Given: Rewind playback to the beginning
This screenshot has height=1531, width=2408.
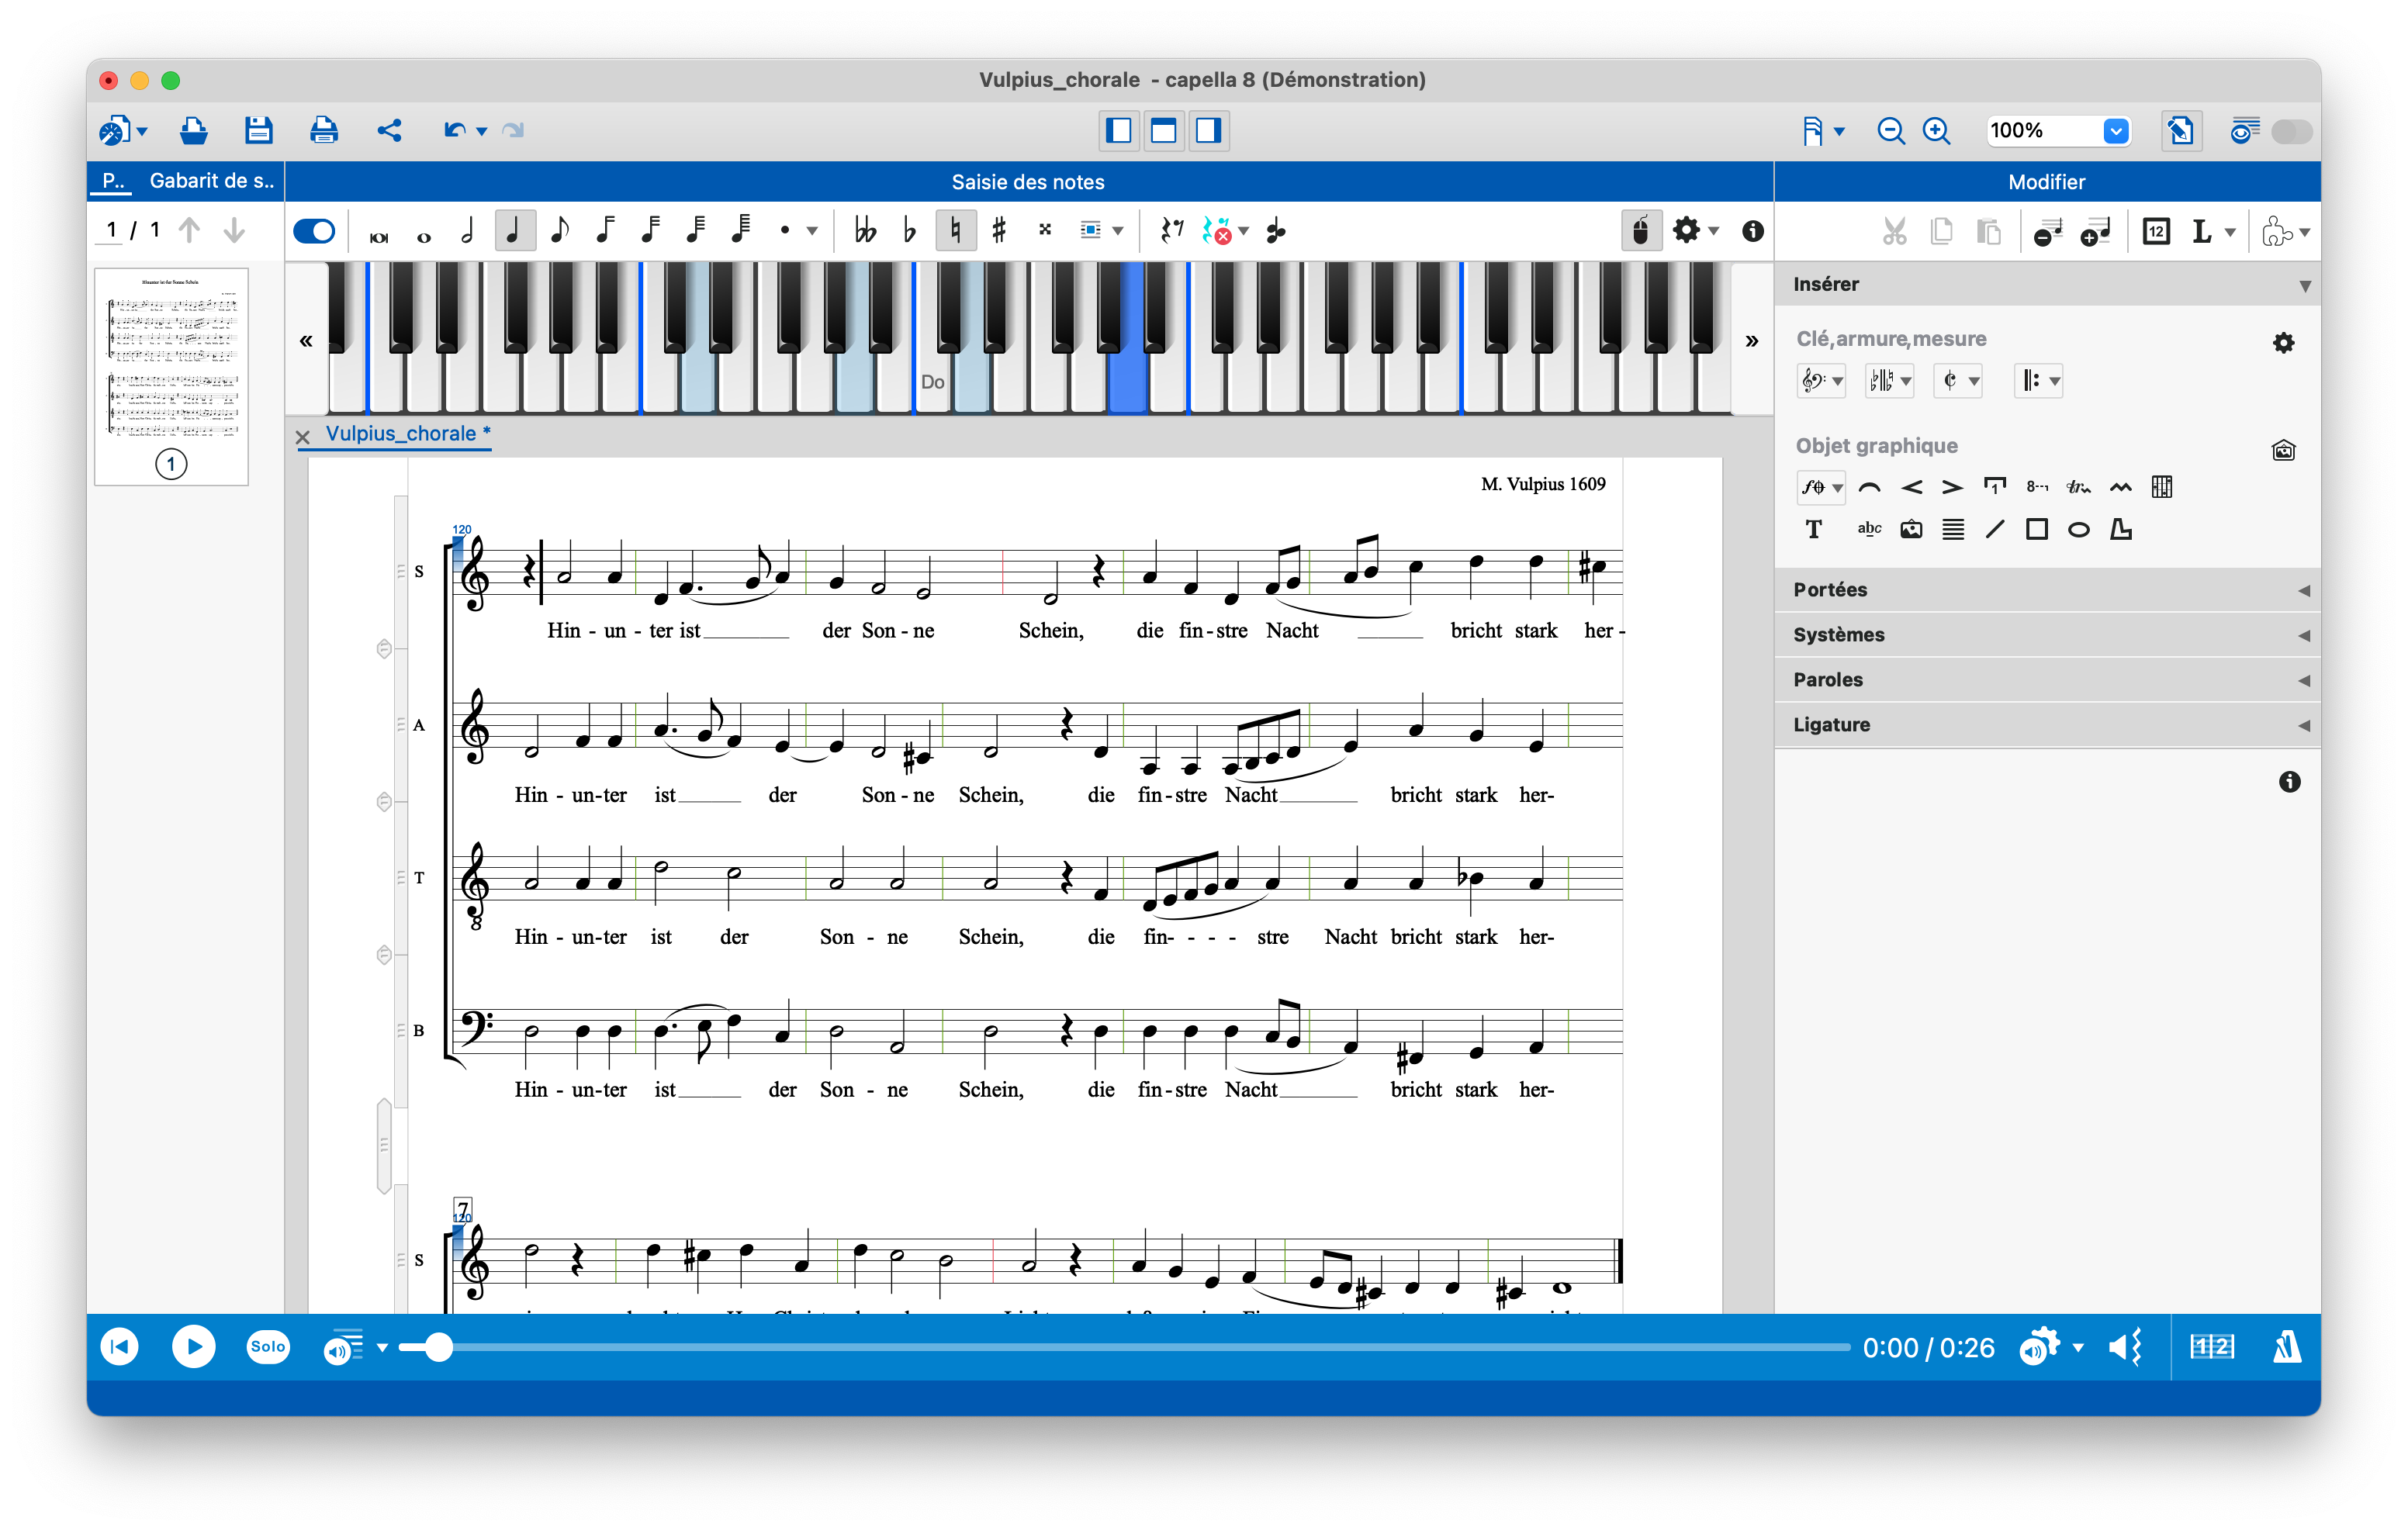Looking at the screenshot, I should coord(120,1347).
